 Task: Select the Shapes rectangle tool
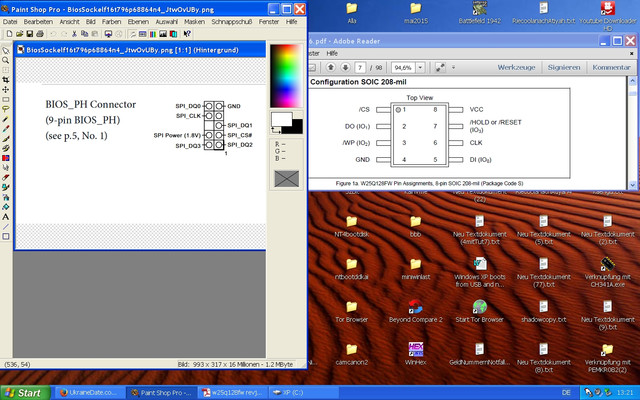(6, 236)
